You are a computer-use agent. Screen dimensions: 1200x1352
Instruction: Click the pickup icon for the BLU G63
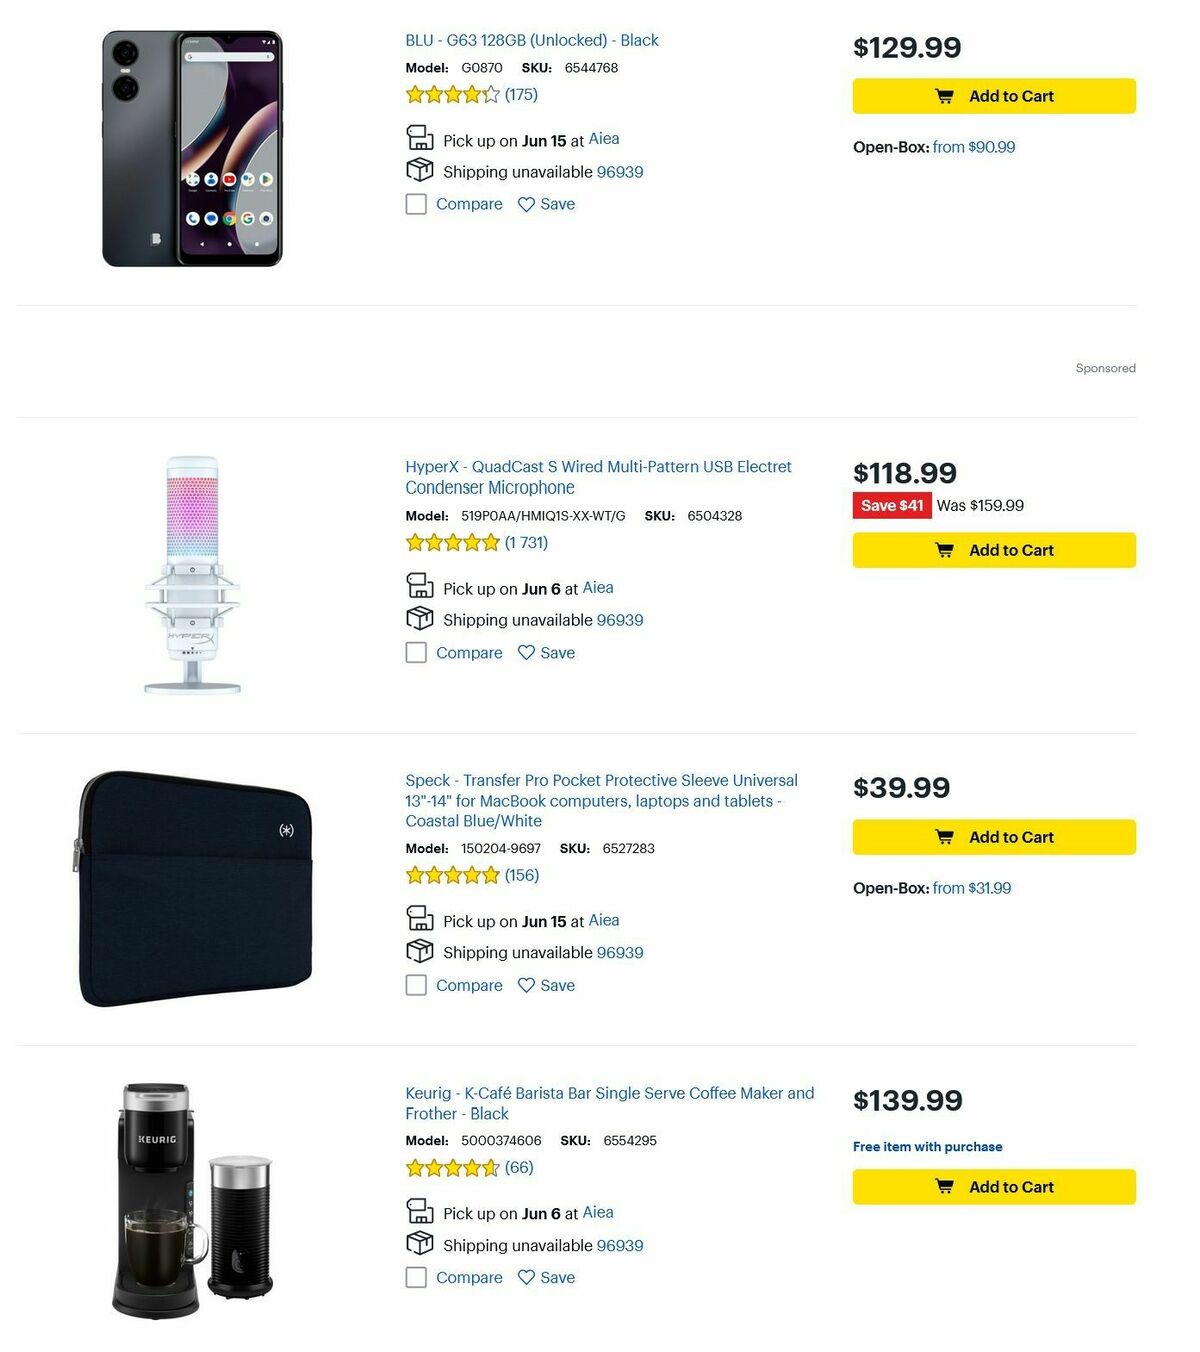(419, 137)
